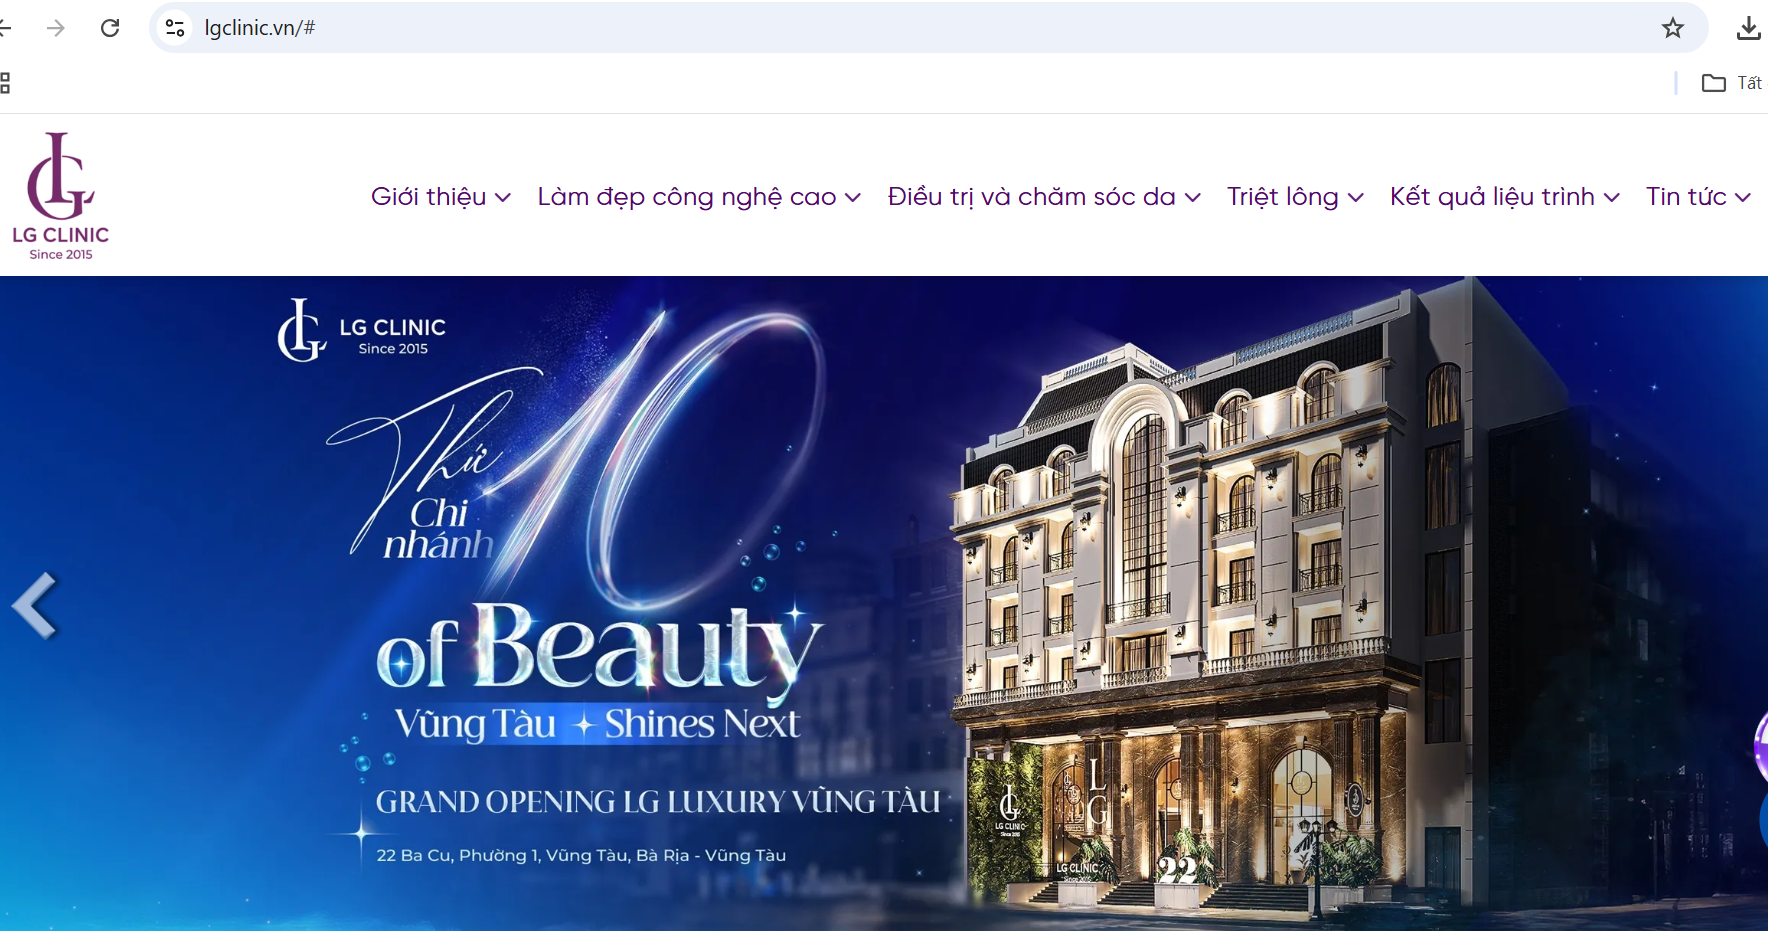This screenshot has width=1768, height=931.
Task: Open the browser downloads icon
Action: coord(1748,28)
